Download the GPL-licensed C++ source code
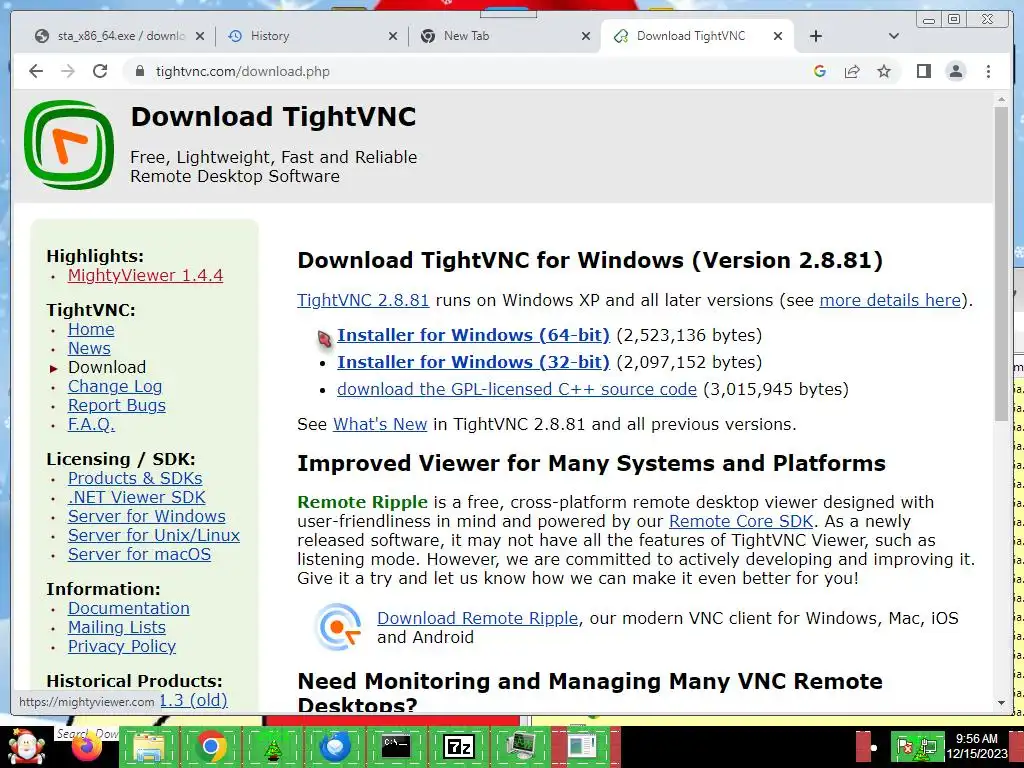The width and height of the screenshot is (1024, 768). pos(517,389)
